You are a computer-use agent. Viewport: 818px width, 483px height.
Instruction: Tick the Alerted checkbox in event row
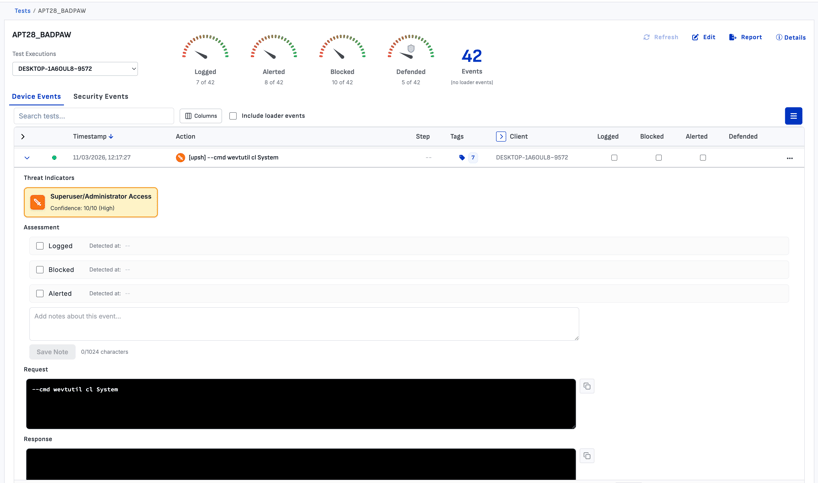pos(702,158)
